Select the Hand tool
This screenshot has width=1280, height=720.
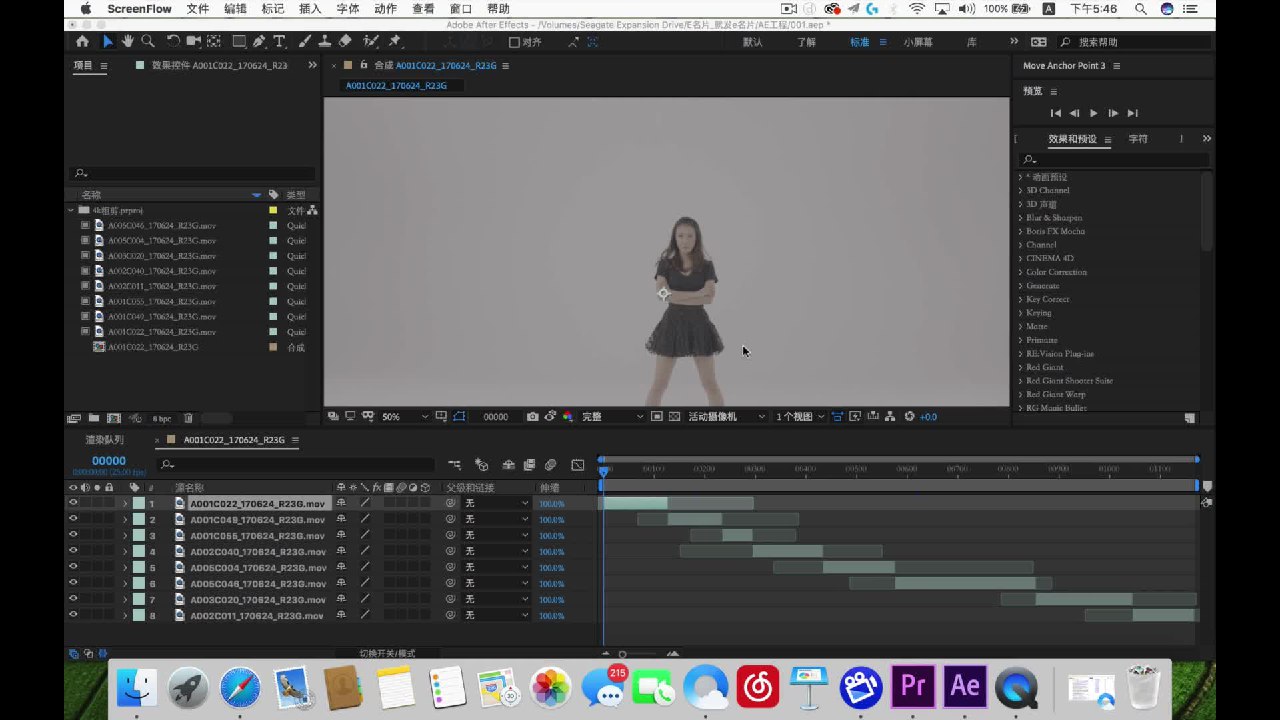pyautogui.click(x=127, y=42)
